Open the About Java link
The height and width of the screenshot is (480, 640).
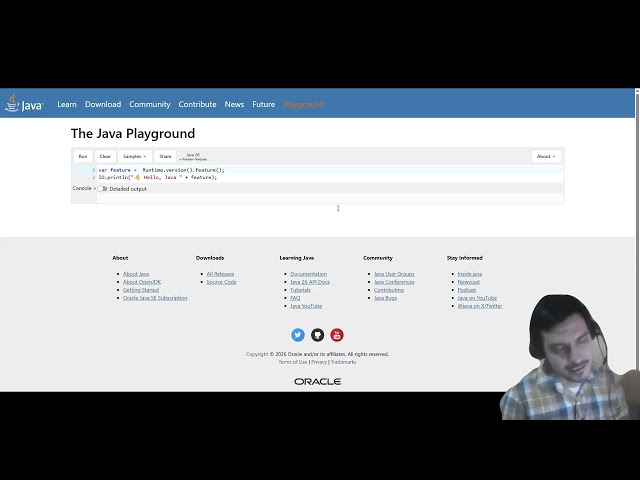click(x=136, y=274)
